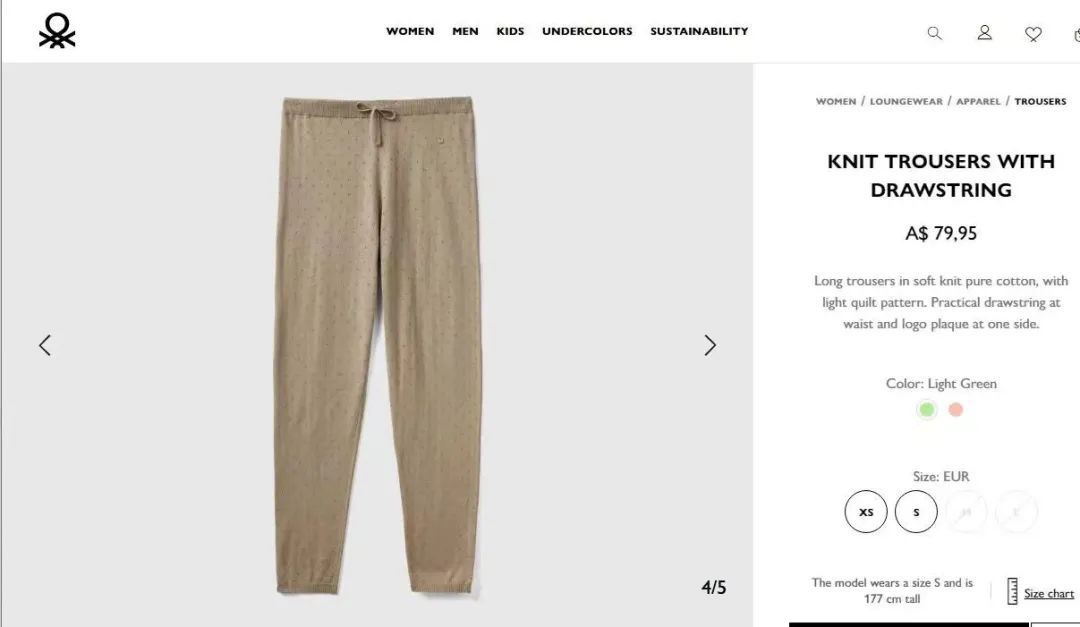
Task: Select the unavailable size L circle
Action: [x=1016, y=511]
